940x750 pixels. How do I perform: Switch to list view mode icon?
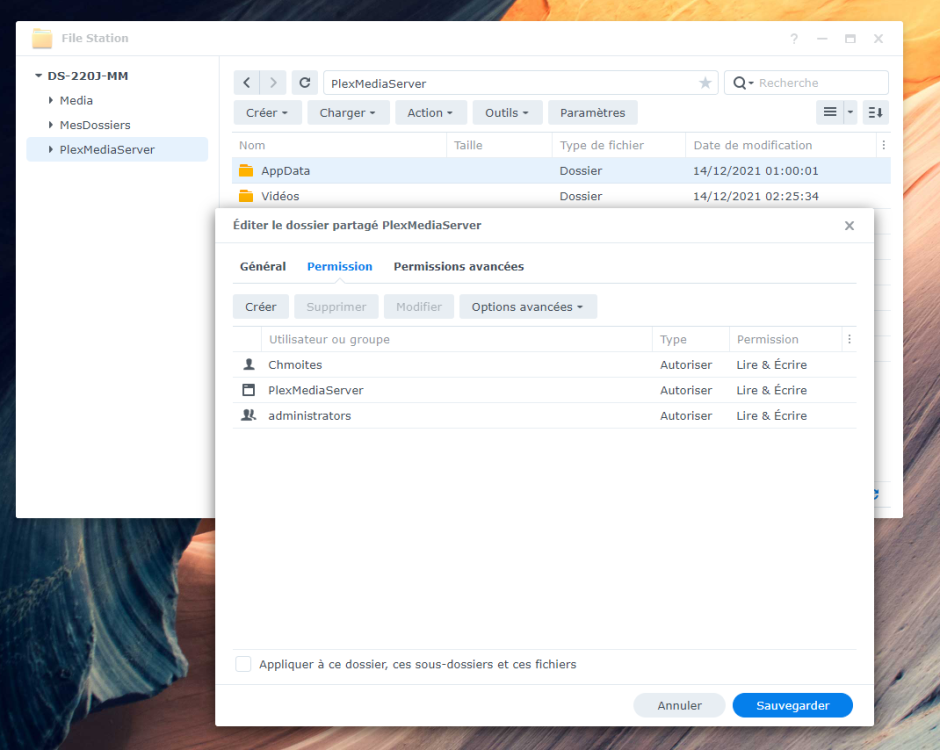[x=830, y=112]
